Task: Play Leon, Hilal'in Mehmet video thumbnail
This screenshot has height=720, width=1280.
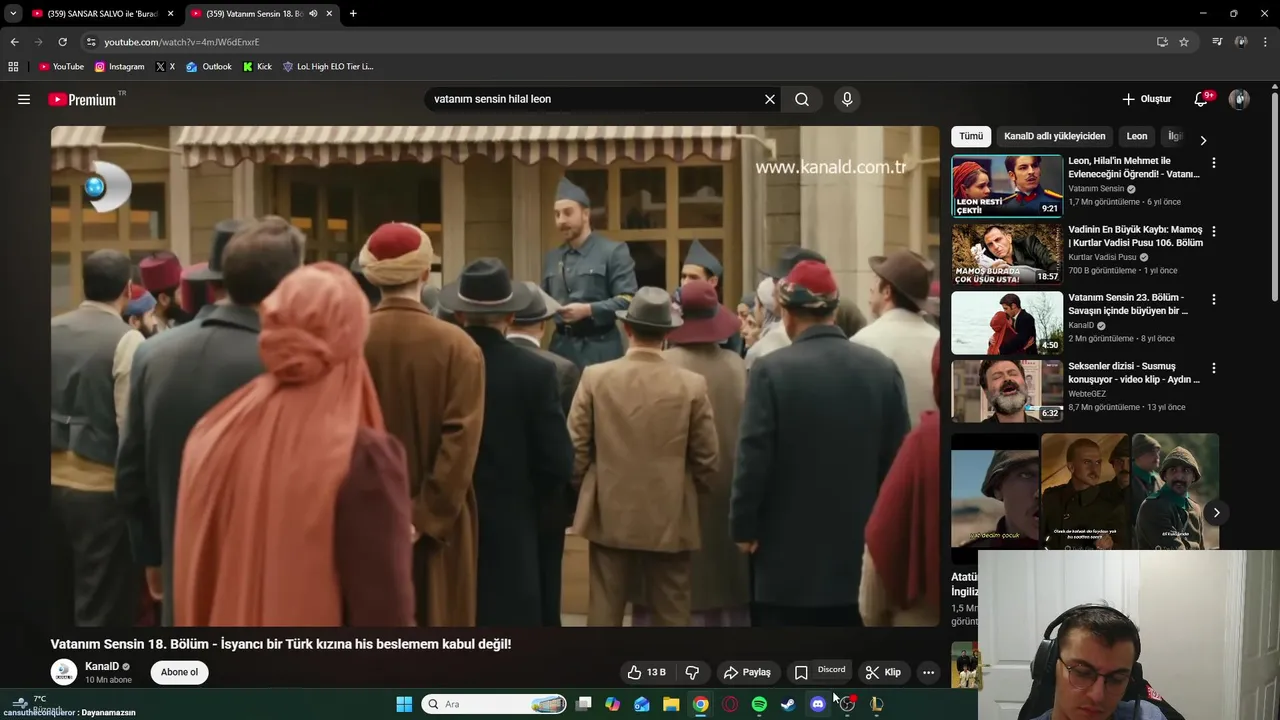Action: [x=1007, y=186]
